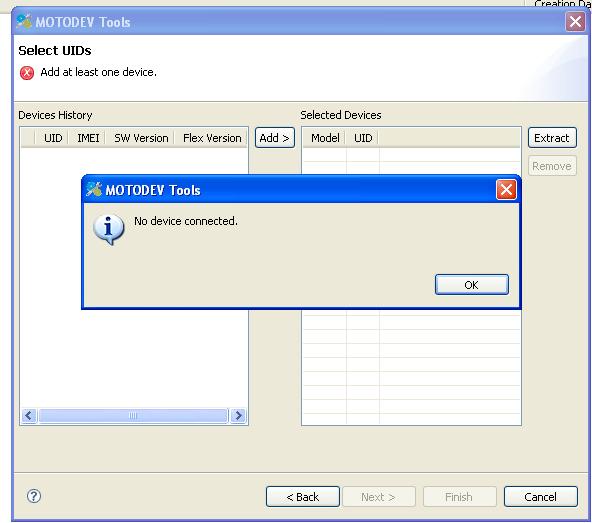
Task: Click the disabled Remove button
Action: tap(552, 166)
